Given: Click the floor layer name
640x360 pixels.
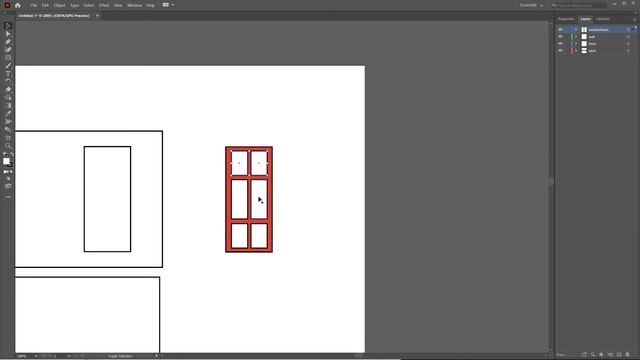Looking at the screenshot, I should [x=592, y=44].
